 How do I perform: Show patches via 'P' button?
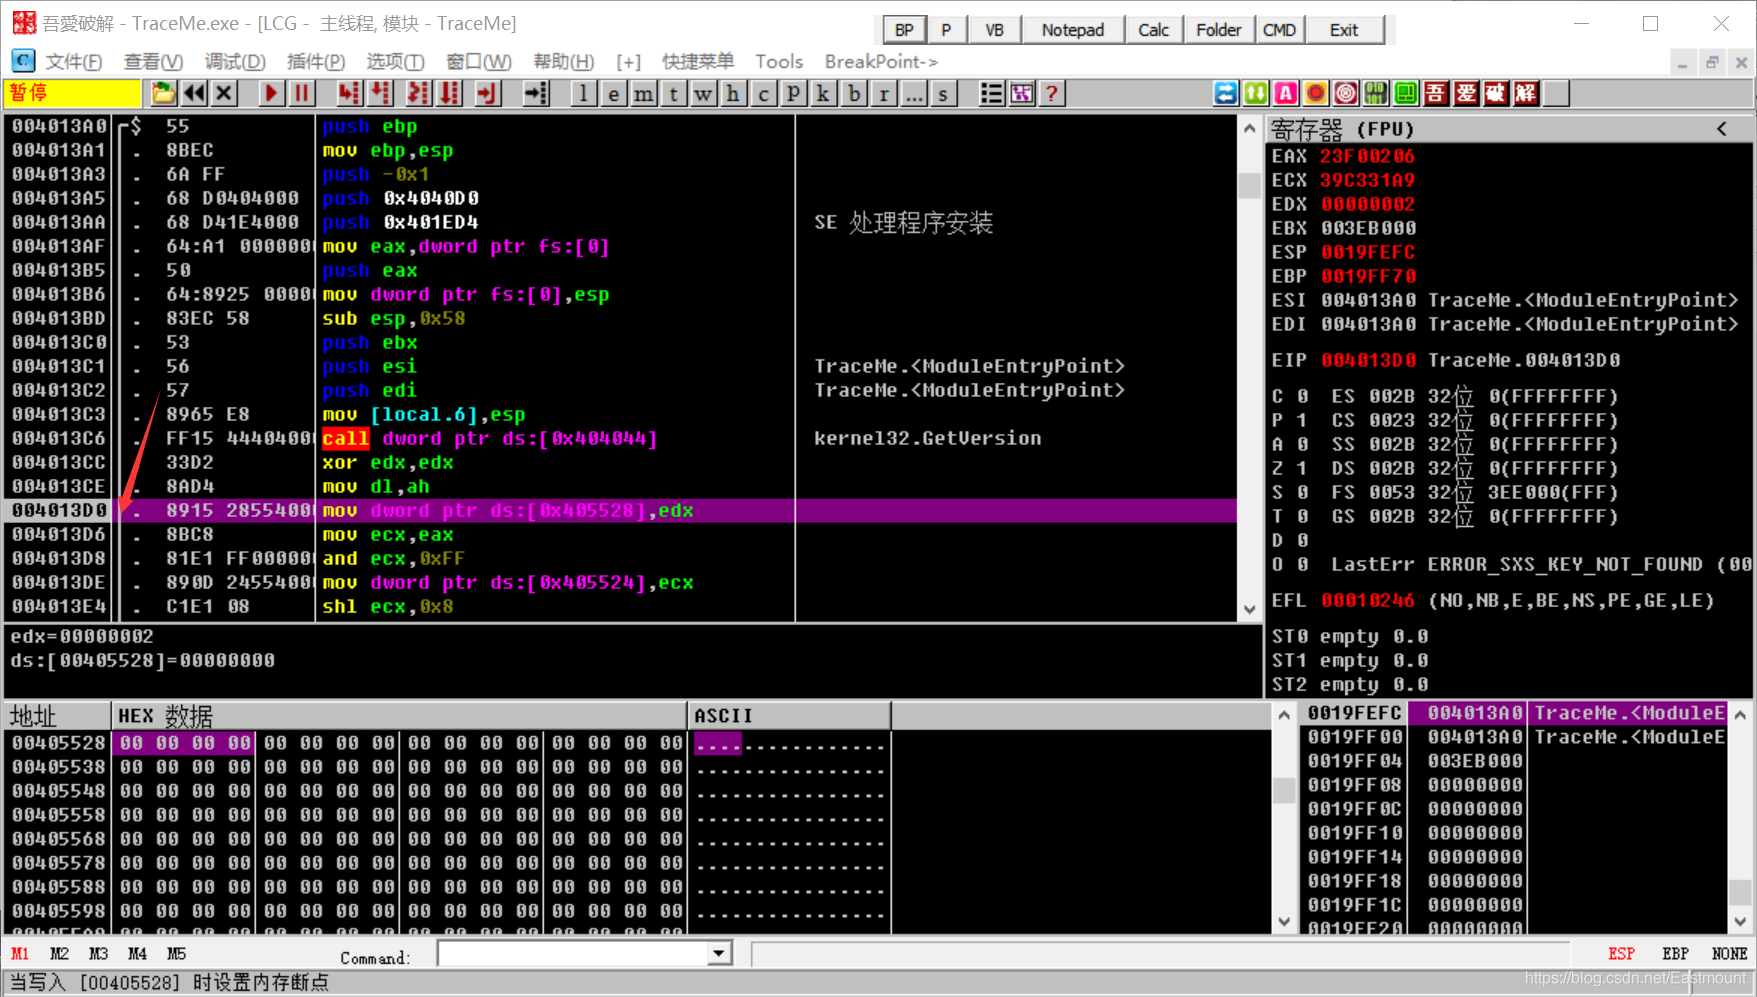(794, 94)
